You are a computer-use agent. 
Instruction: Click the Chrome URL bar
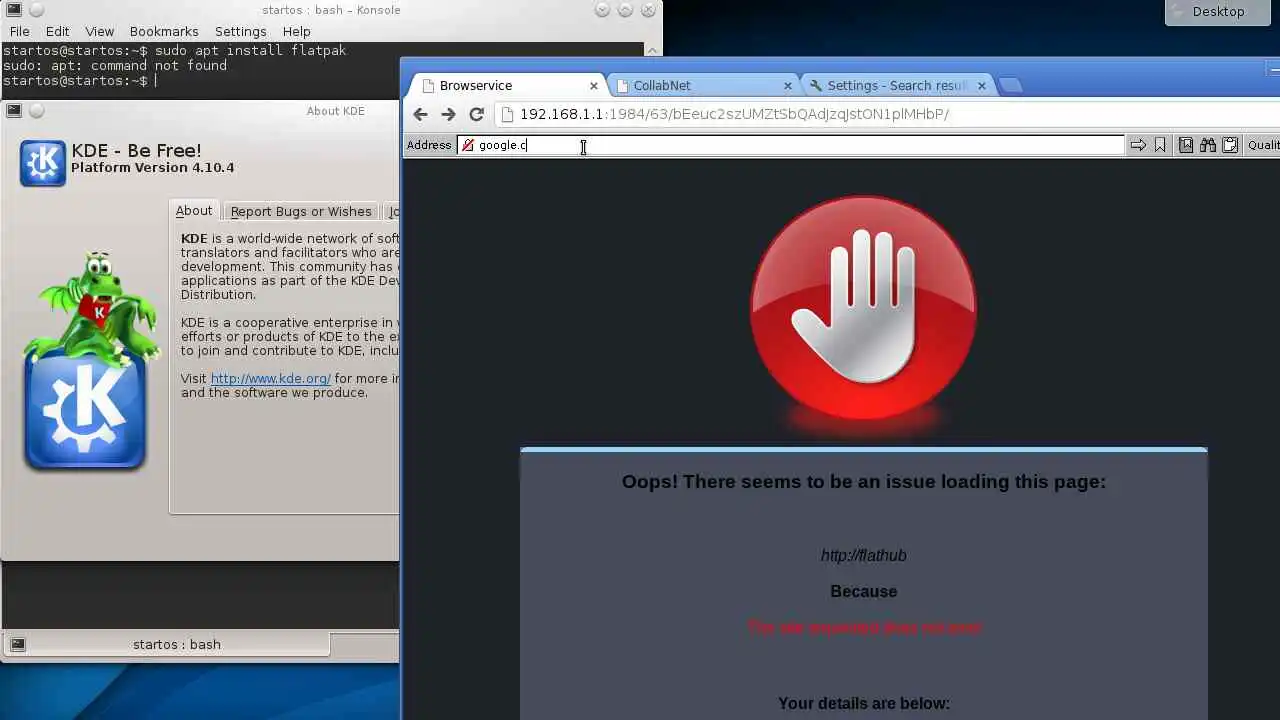[886, 114]
